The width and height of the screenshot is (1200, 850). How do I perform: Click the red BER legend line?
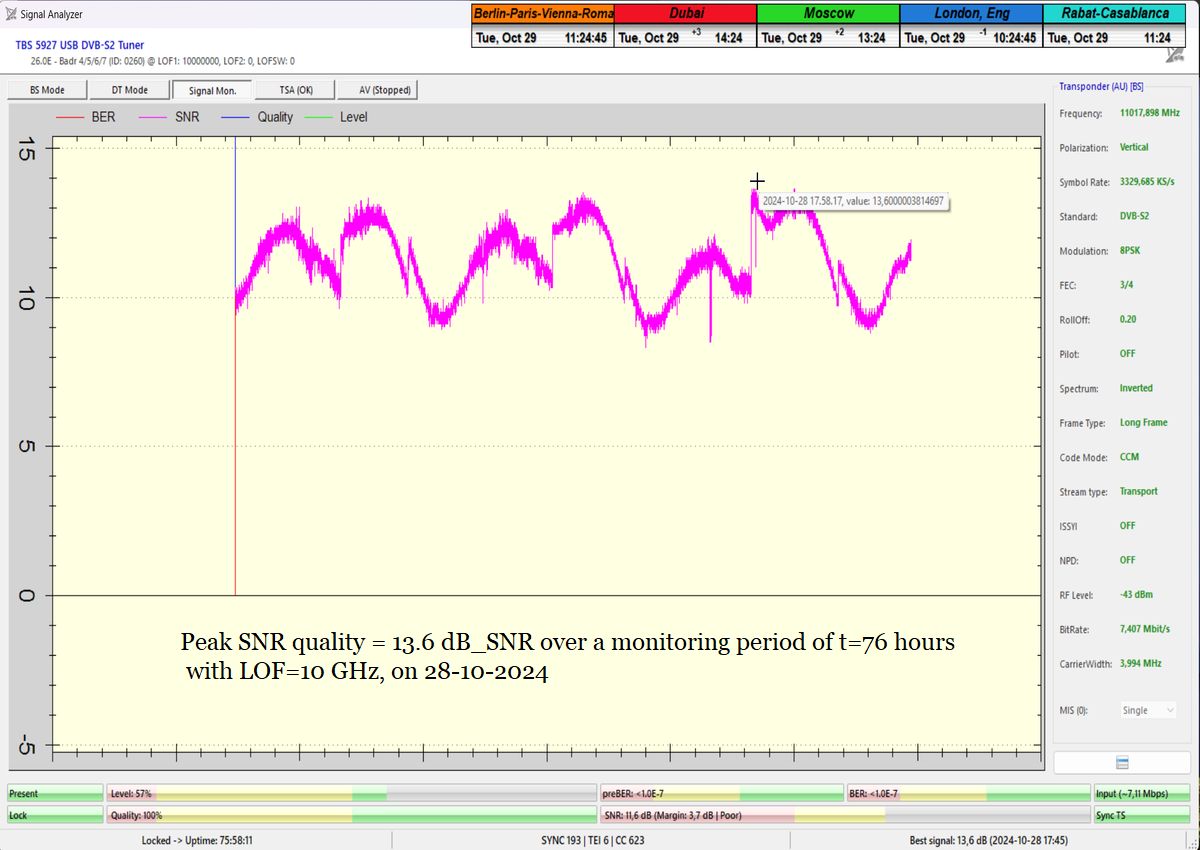click(x=70, y=117)
